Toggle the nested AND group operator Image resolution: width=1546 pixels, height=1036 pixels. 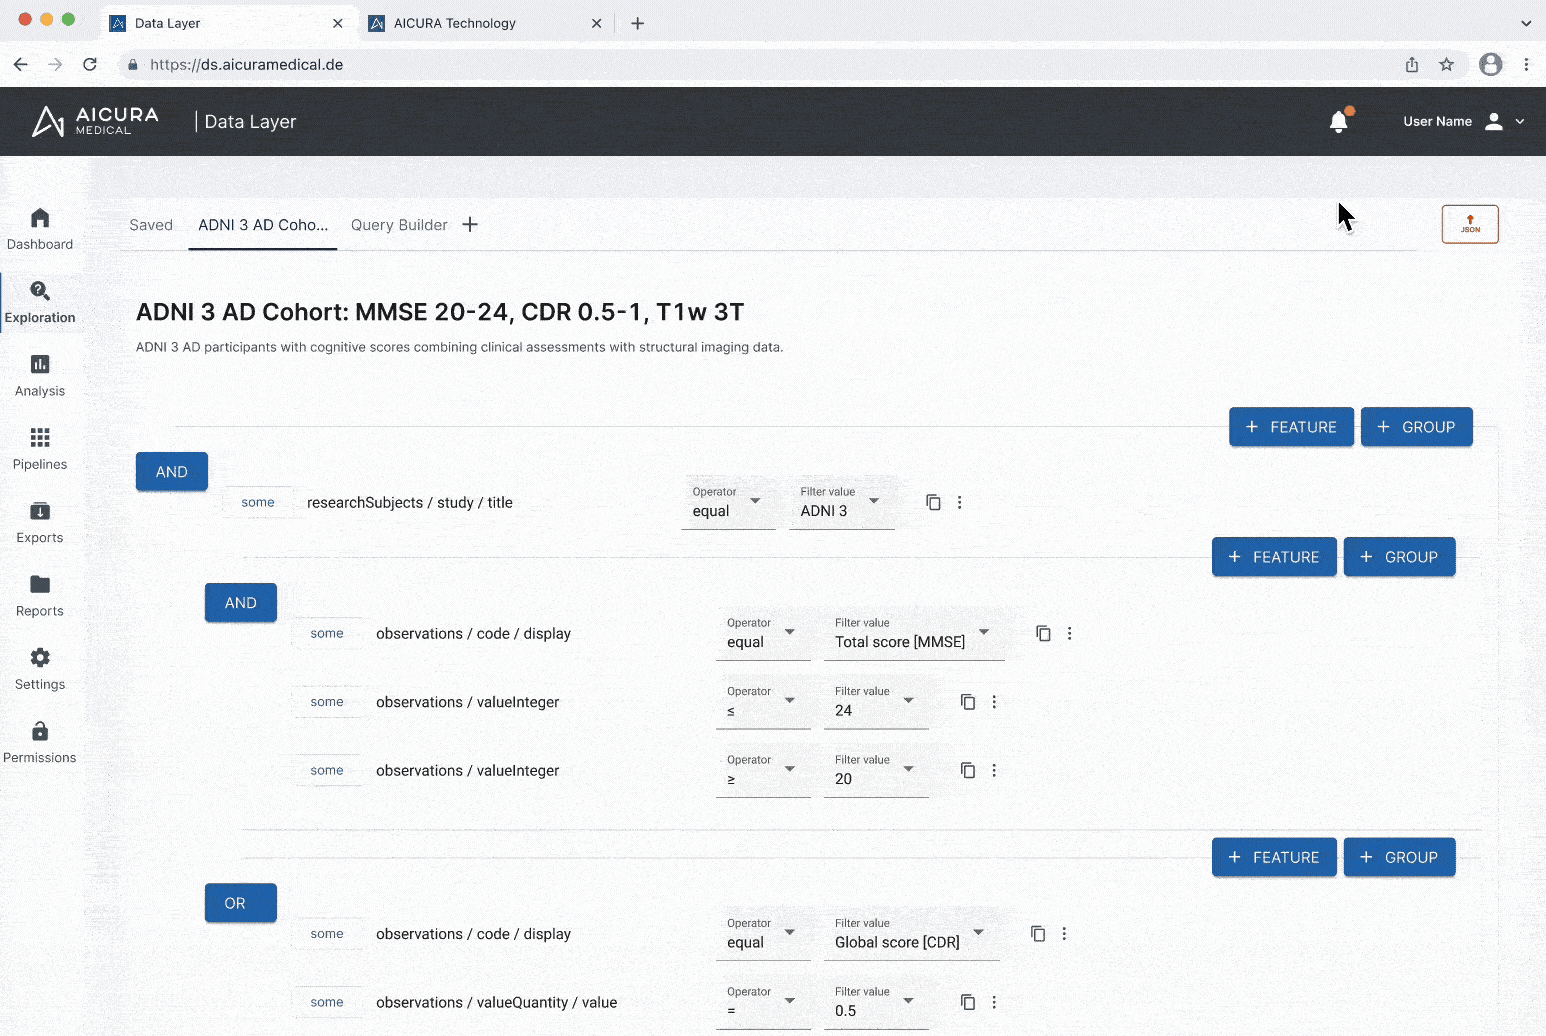[241, 602]
